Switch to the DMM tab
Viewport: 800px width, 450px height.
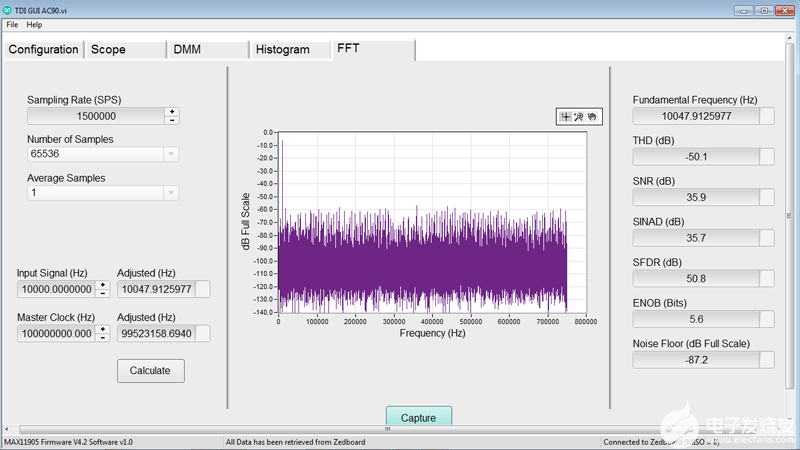point(208,49)
